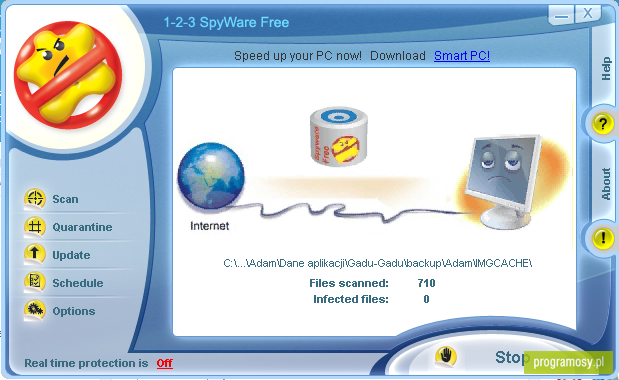Minimize the SpyWare Free window

click(x=561, y=15)
